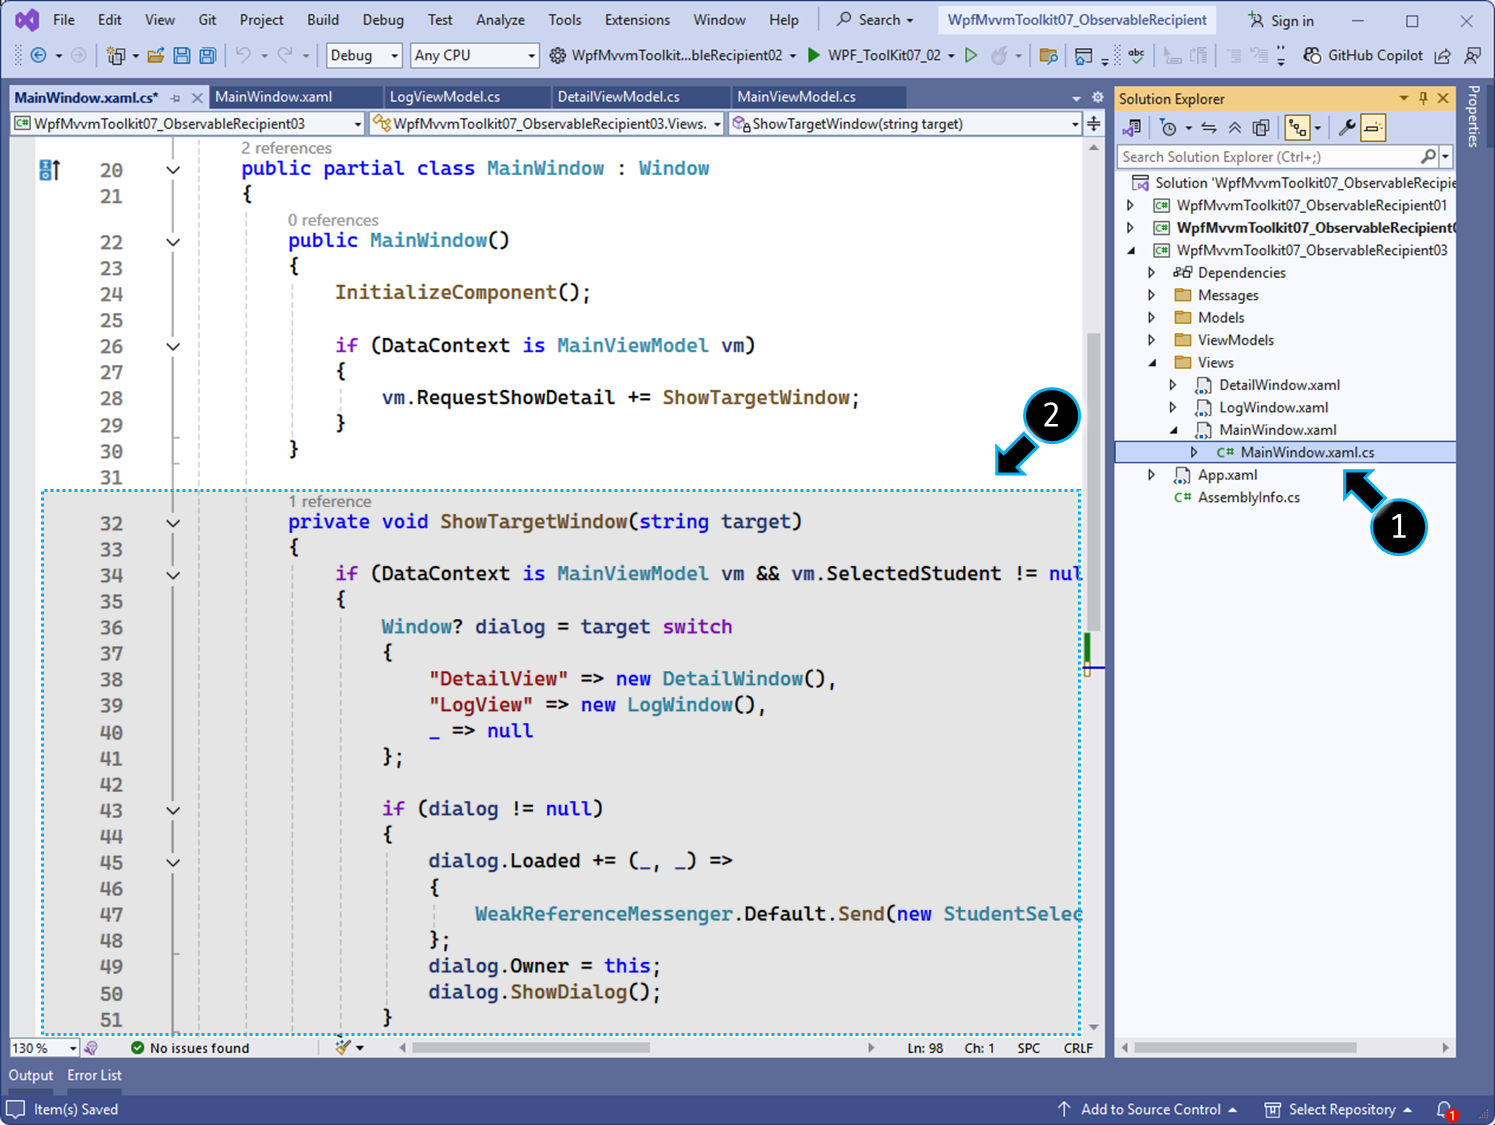The image size is (1495, 1125).
Task: Switch to the LogViewModel.cs tab
Action: point(445,97)
